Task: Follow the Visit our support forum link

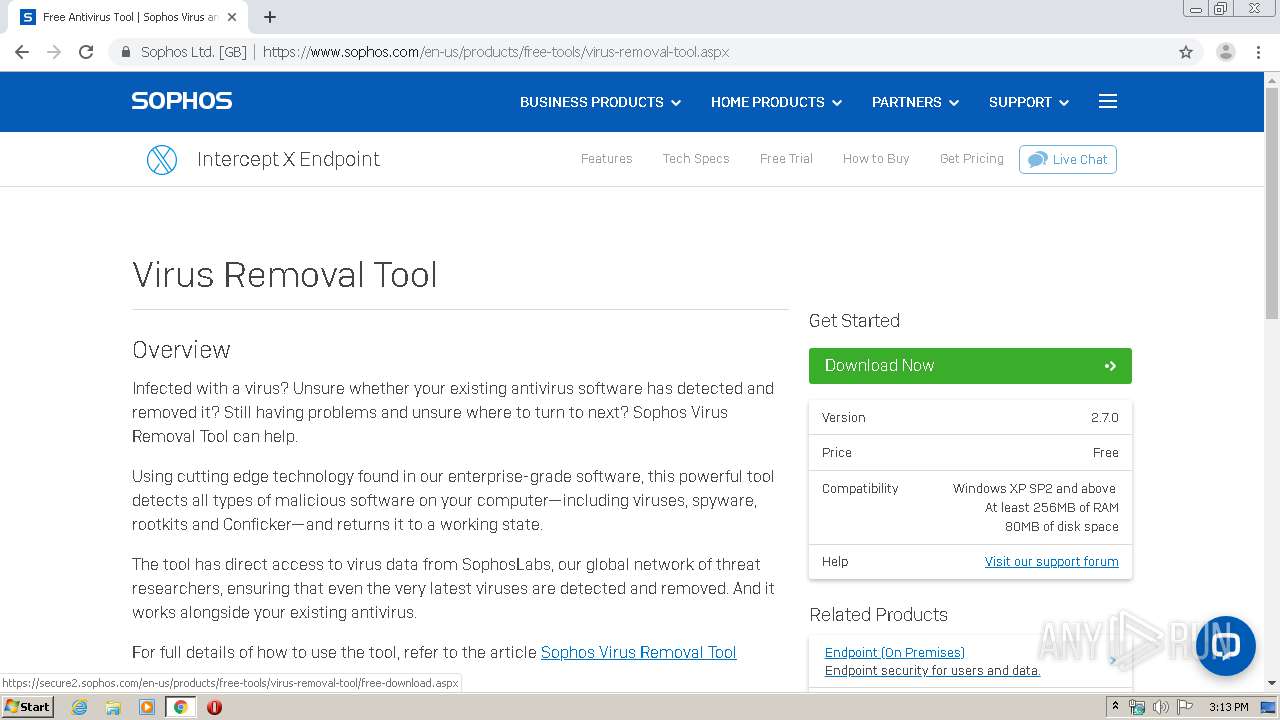Action: click(x=1051, y=562)
